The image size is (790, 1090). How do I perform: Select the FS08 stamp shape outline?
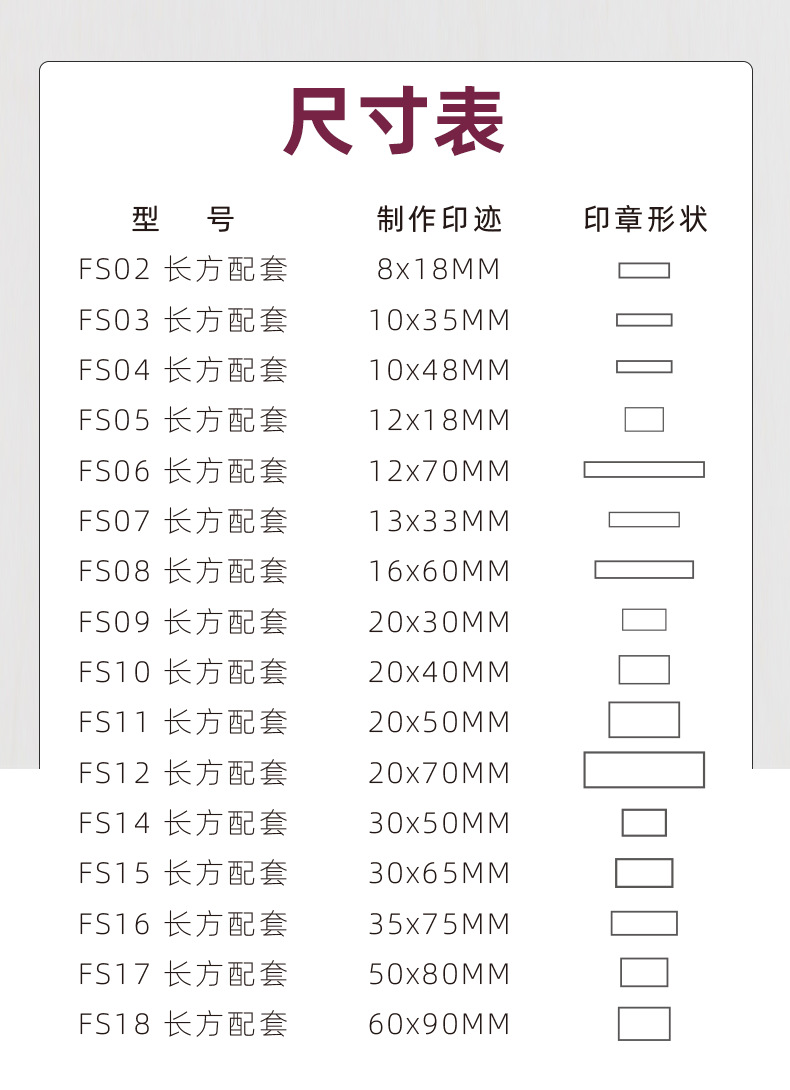(644, 570)
